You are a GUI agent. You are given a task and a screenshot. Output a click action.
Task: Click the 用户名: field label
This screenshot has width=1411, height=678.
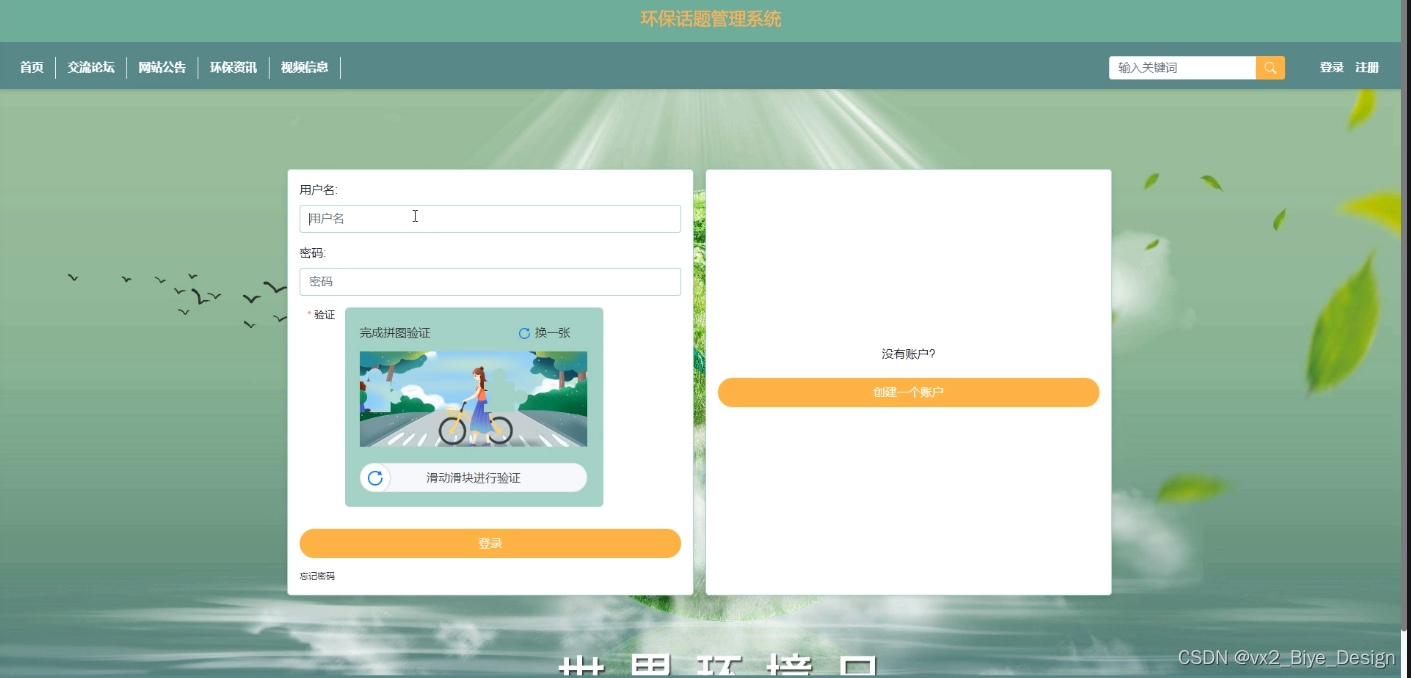tap(319, 190)
